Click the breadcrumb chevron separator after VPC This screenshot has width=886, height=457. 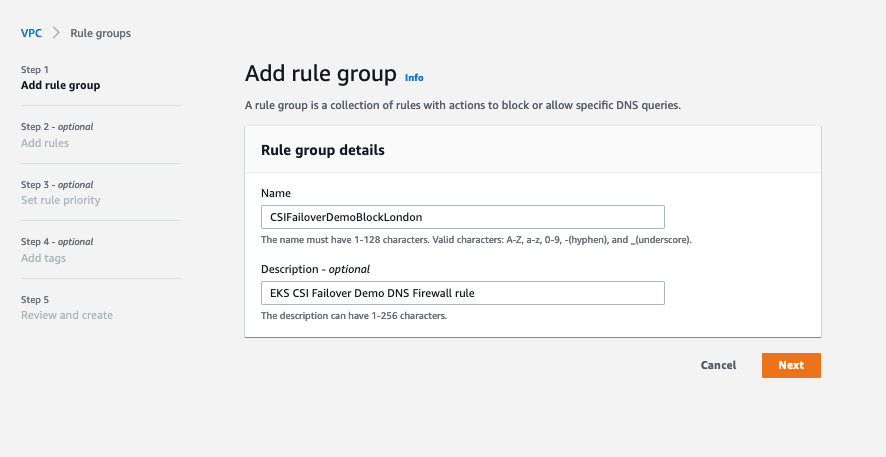56,33
